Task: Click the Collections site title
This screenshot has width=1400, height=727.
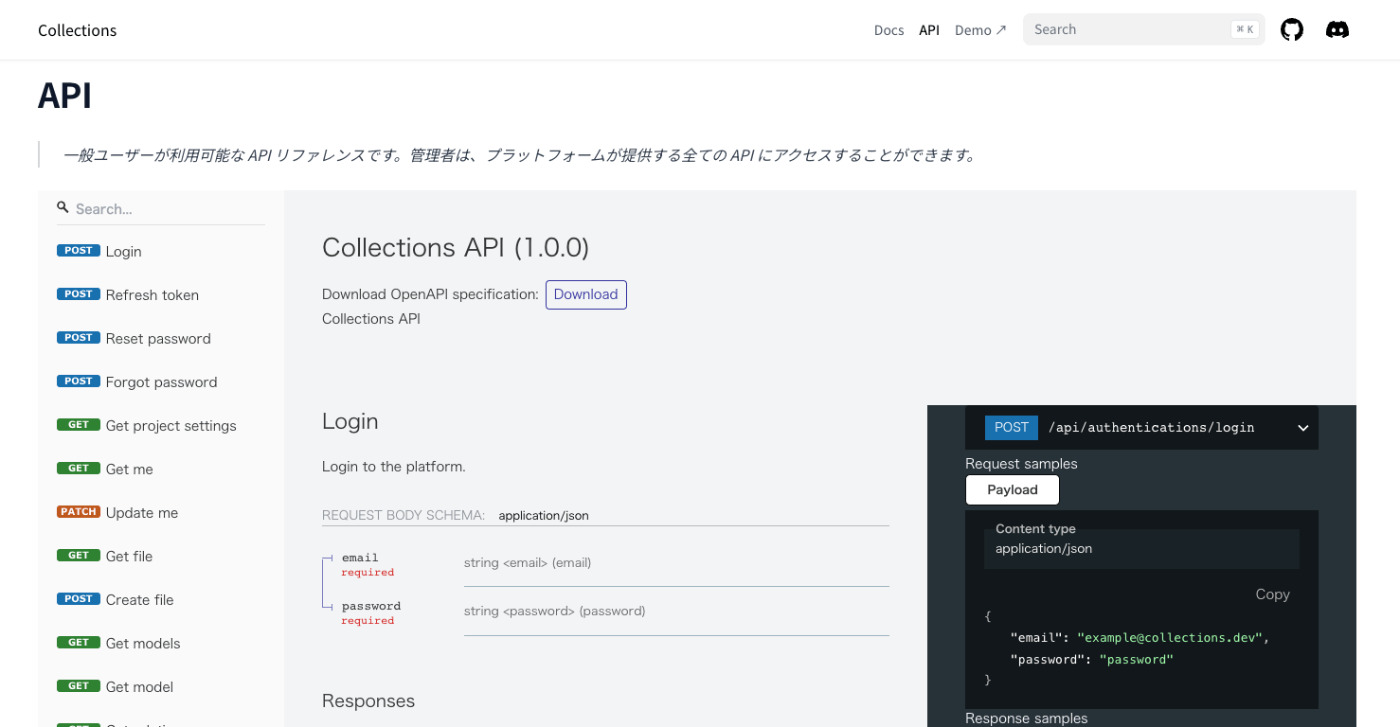Action: pos(77,30)
